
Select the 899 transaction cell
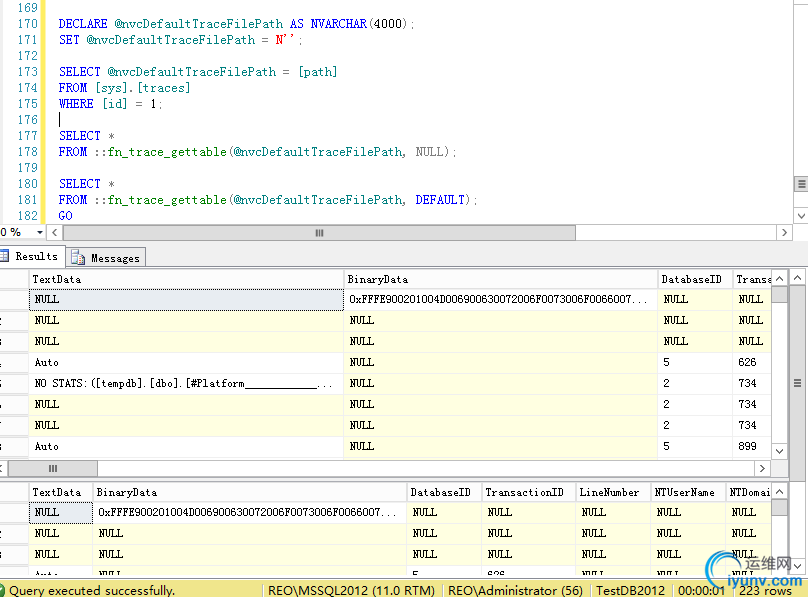pyautogui.click(x=751, y=446)
